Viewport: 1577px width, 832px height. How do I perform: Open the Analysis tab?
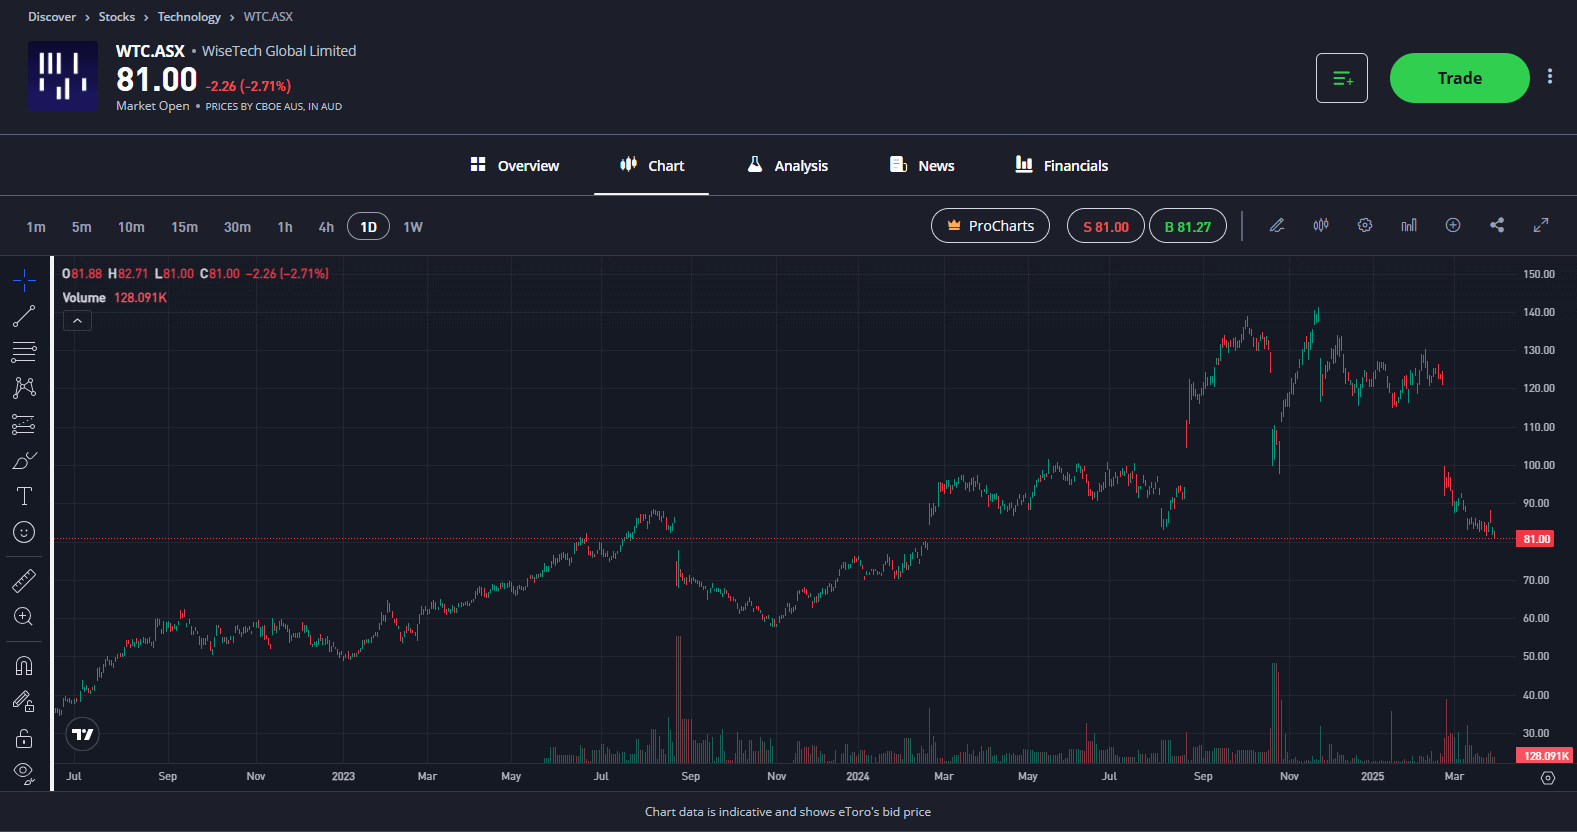click(x=788, y=165)
